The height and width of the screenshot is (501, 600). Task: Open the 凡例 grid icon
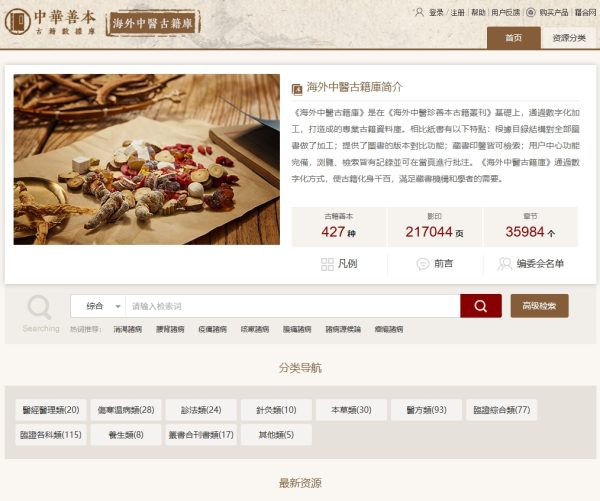click(x=327, y=264)
